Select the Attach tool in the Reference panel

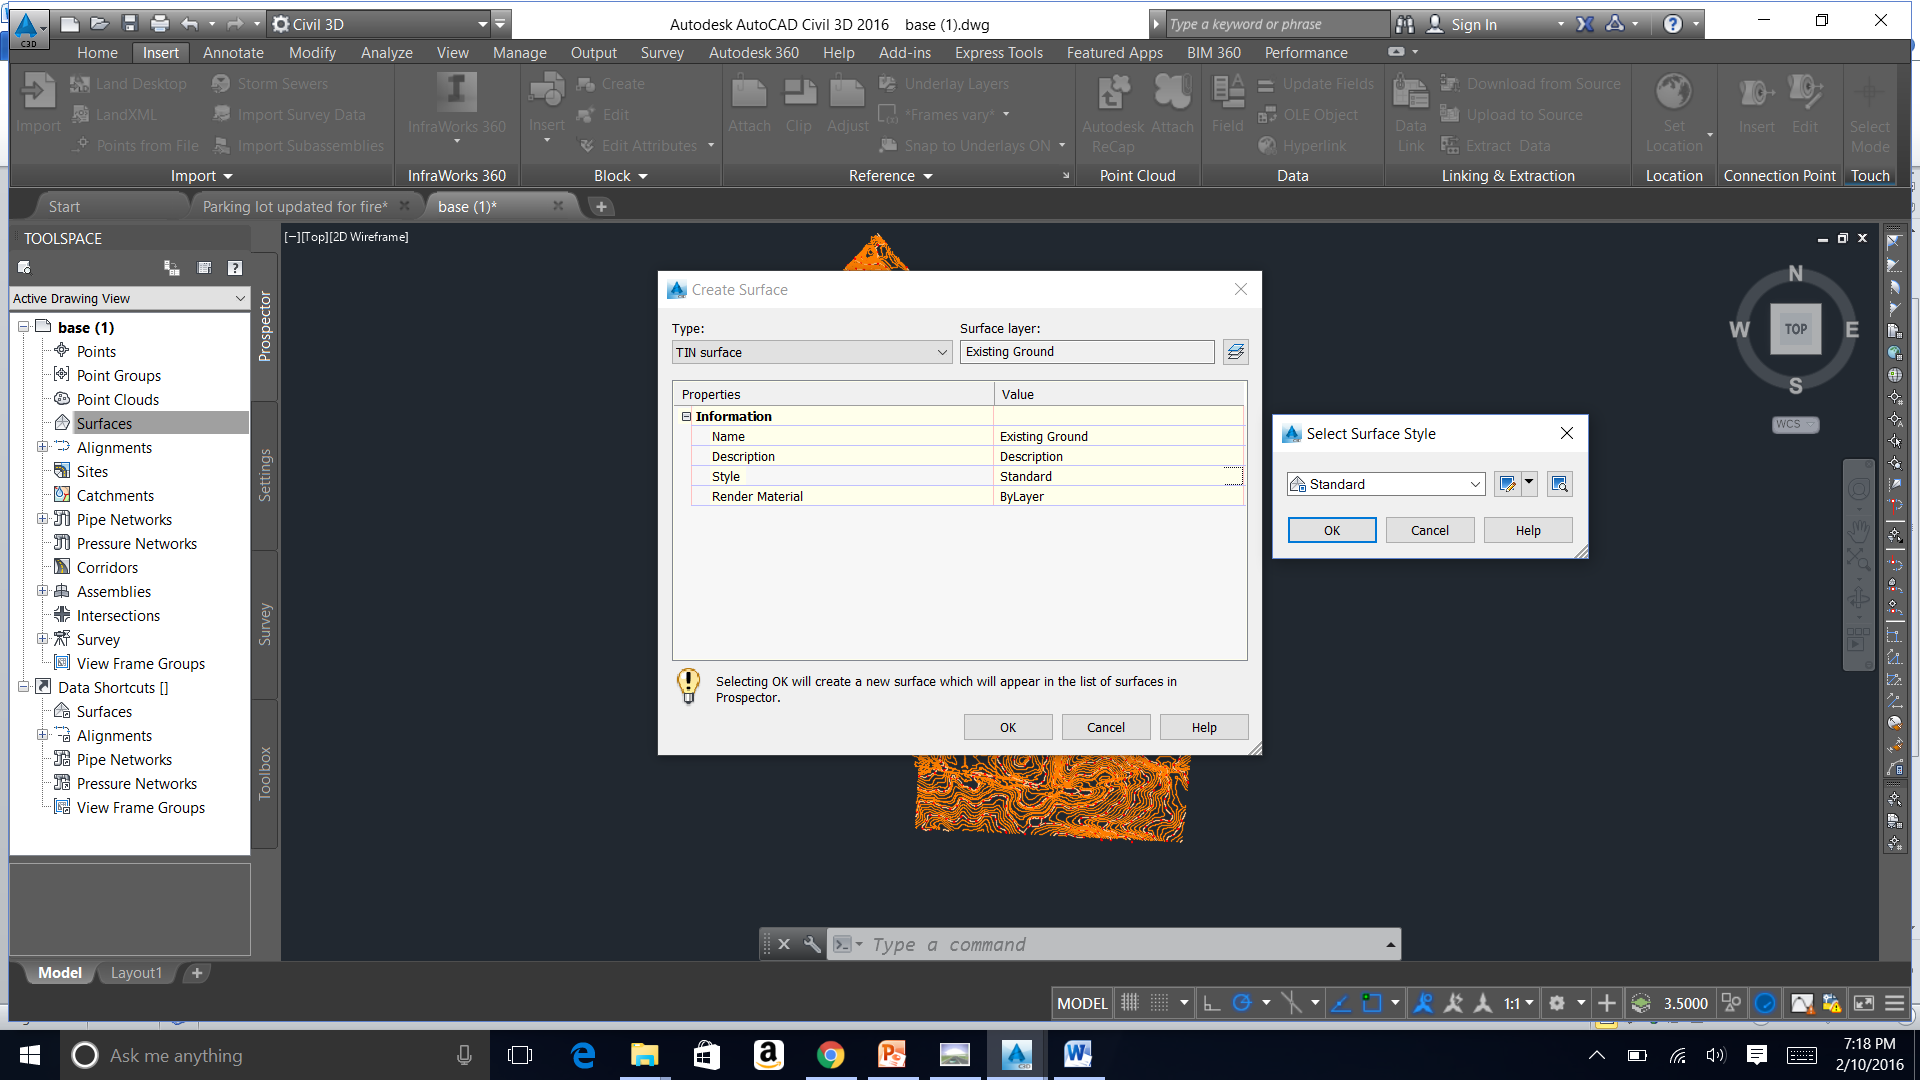(749, 105)
